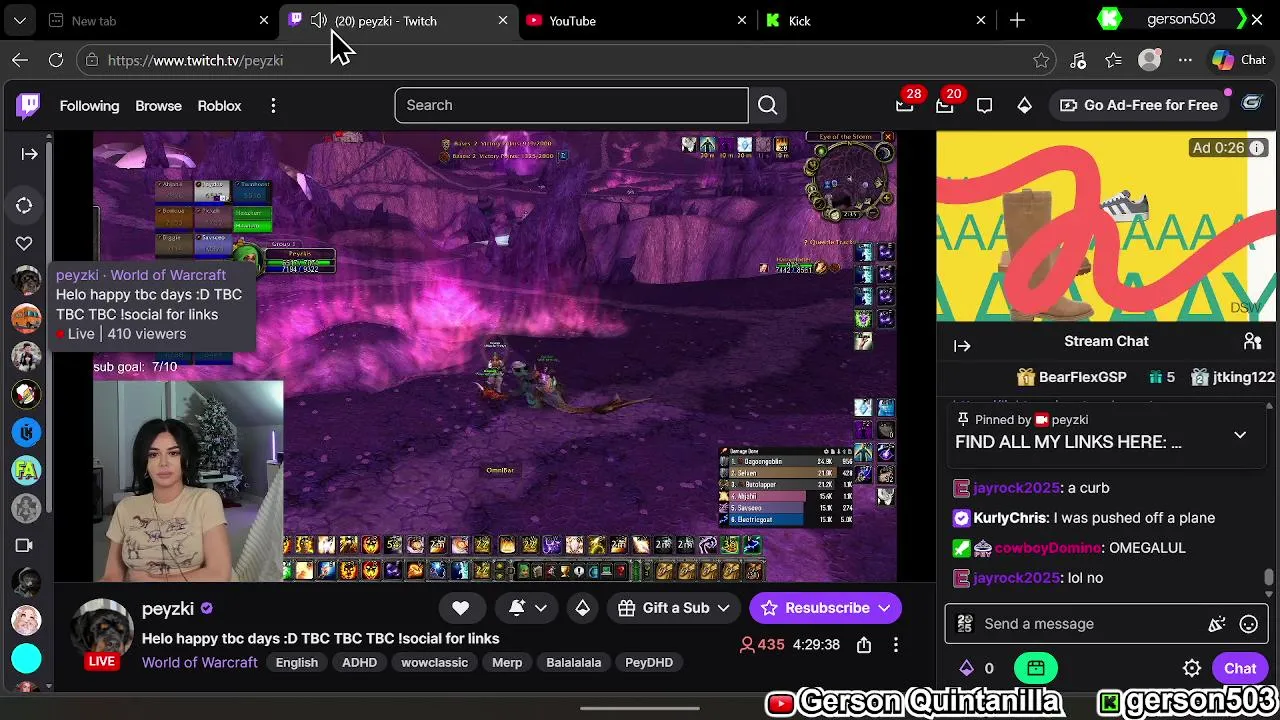The image size is (1280, 720).
Task: Open channel points green chest icon
Action: coord(1035,668)
